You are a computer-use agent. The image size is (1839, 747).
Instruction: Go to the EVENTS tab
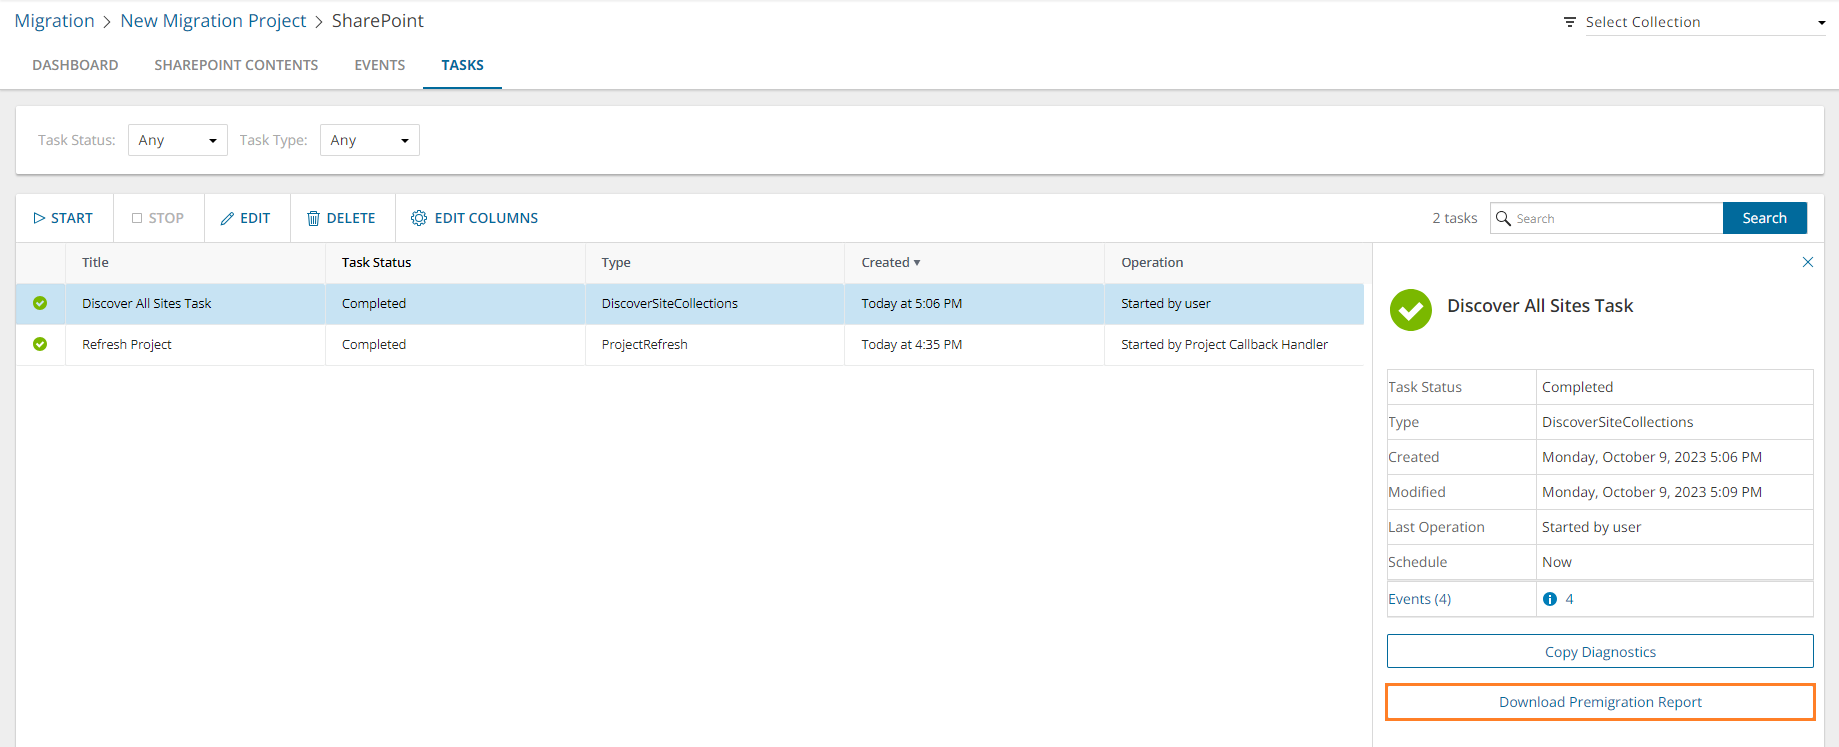pos(379,65)
